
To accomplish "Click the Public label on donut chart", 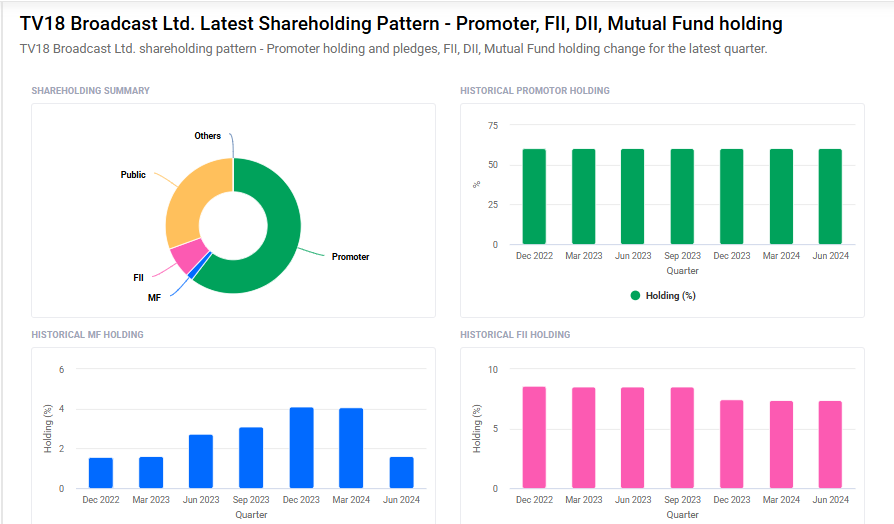I will pos(133,174).
